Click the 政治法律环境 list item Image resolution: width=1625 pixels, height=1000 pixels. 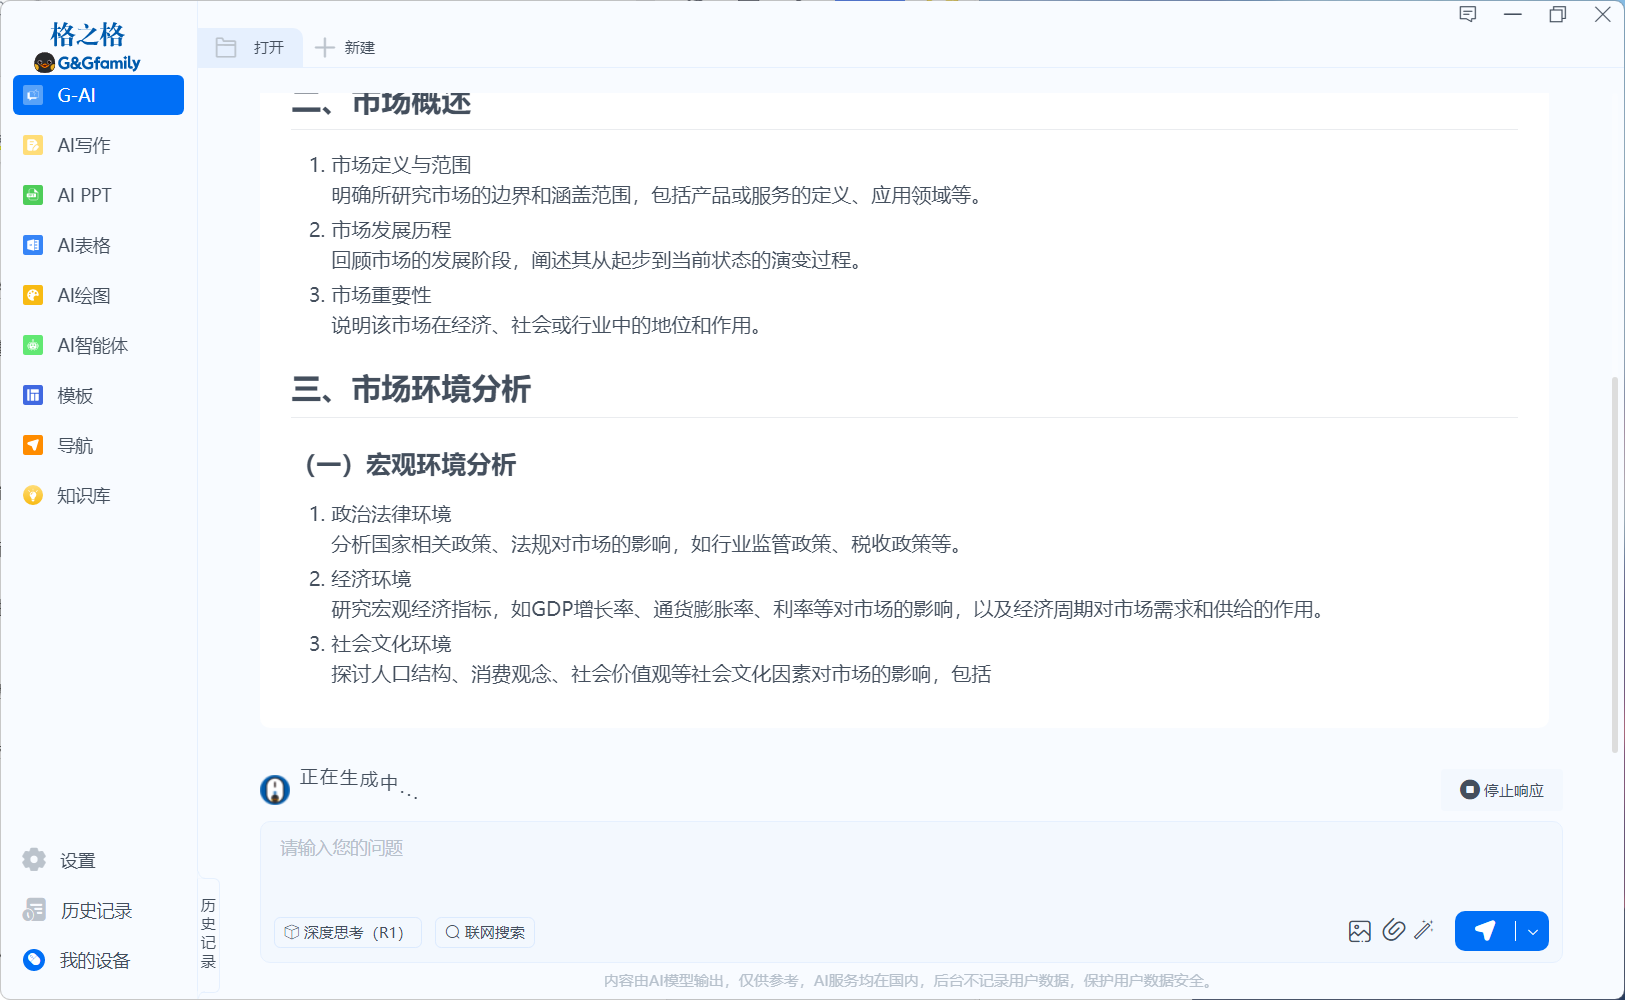pyautogui.click(x=391, y=514)
